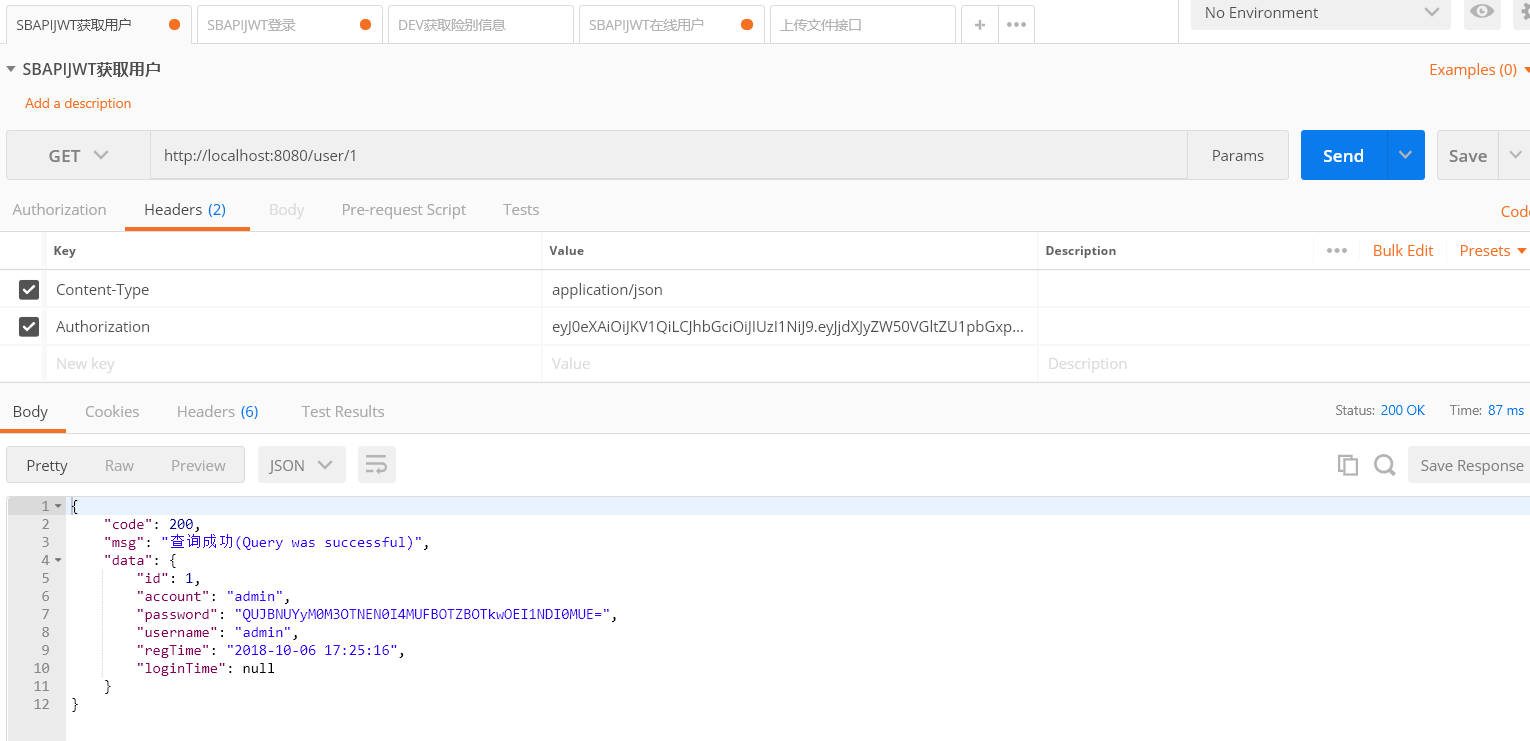The width and height of the screenshot is (1530, 741).
Task: Open the response Cookies tab
Action: pyautogui.click(x=112, y=412)
